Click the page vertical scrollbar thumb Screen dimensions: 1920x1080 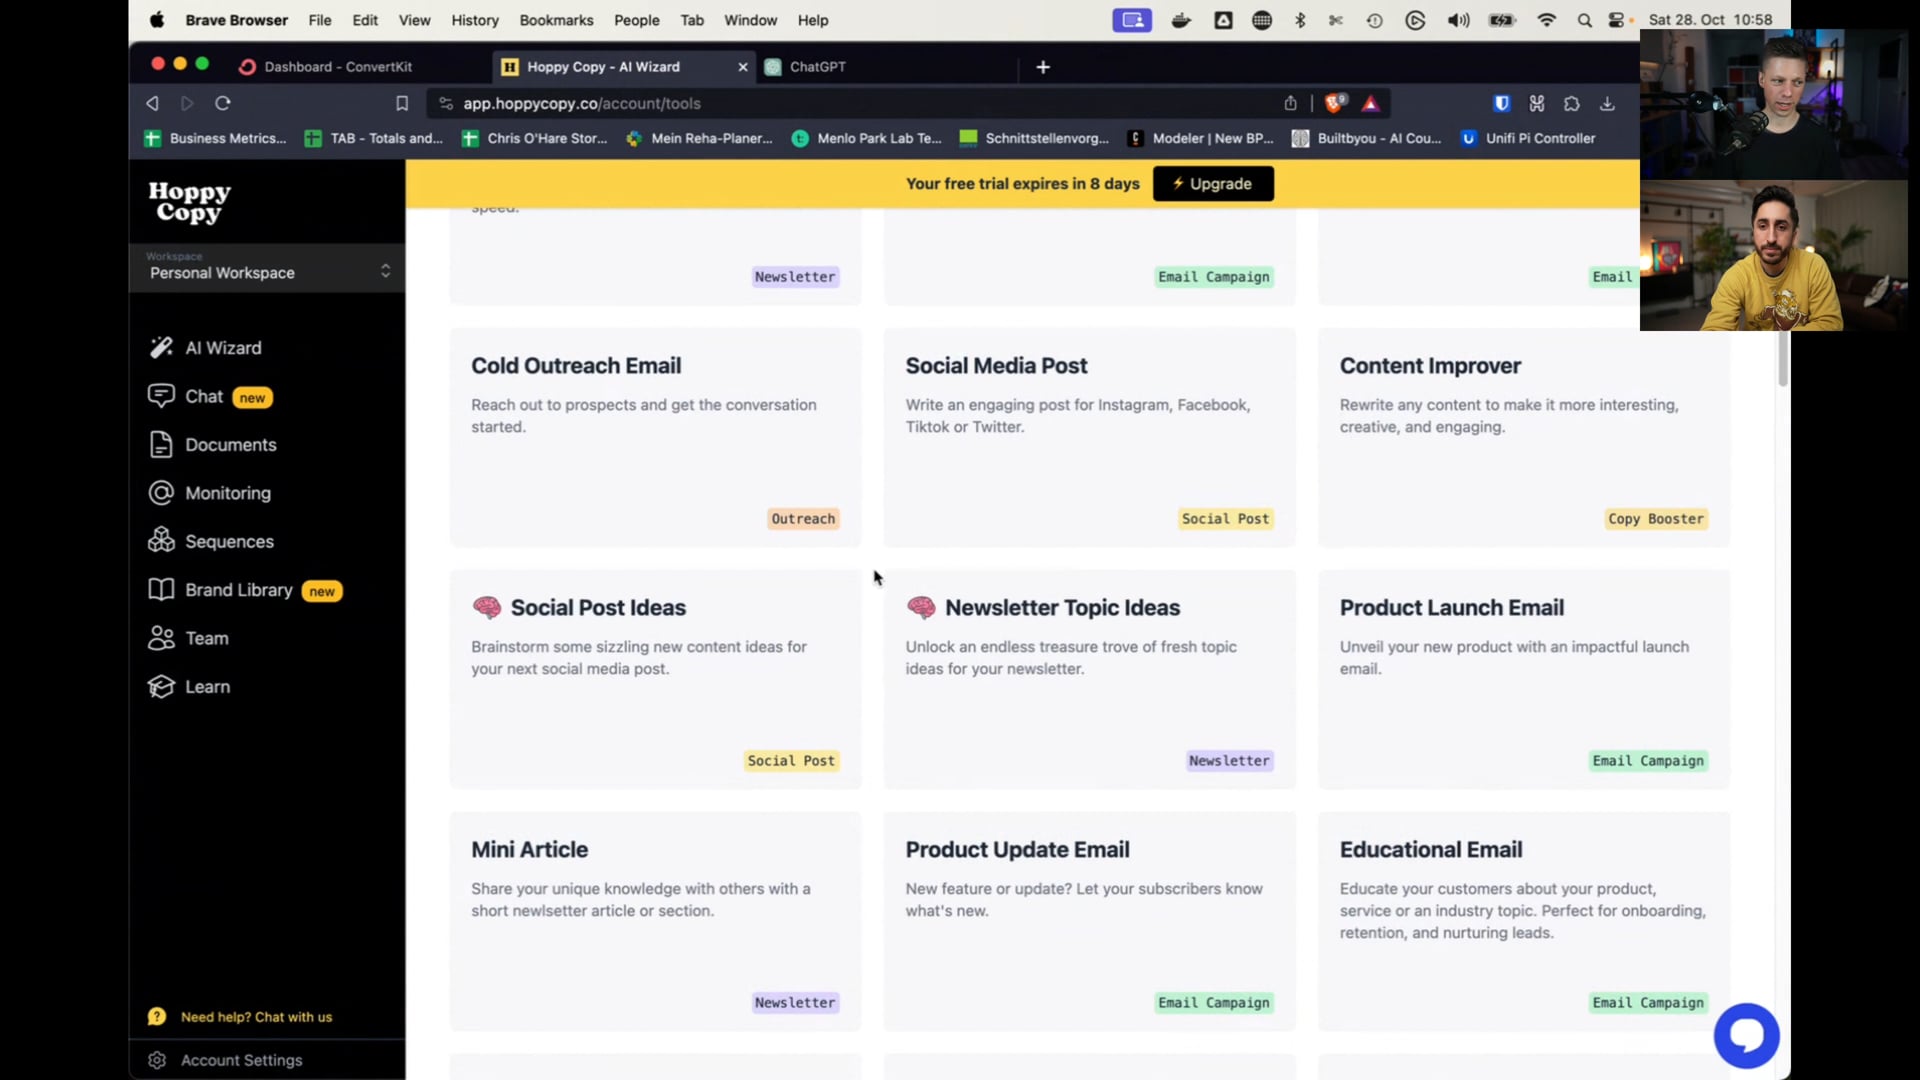(1783, 358)
